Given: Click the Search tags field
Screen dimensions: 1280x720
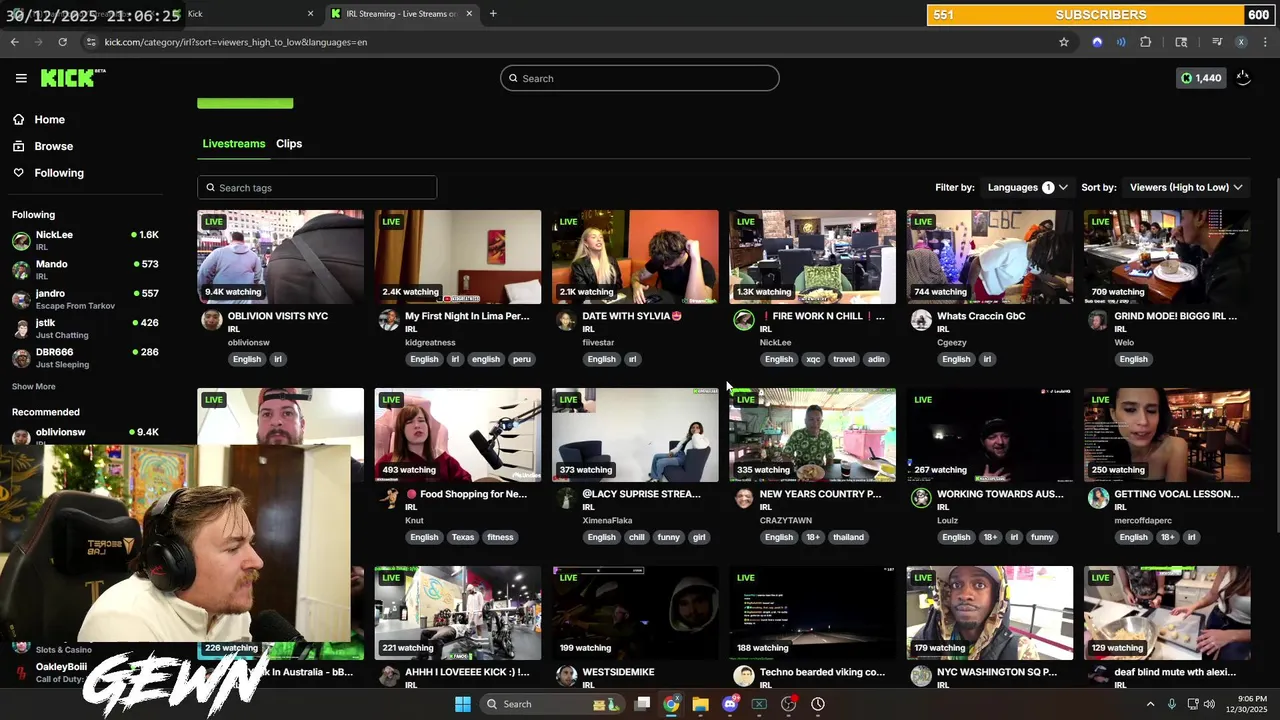Looking at the screenshot, I should click(x=317, y=188).
